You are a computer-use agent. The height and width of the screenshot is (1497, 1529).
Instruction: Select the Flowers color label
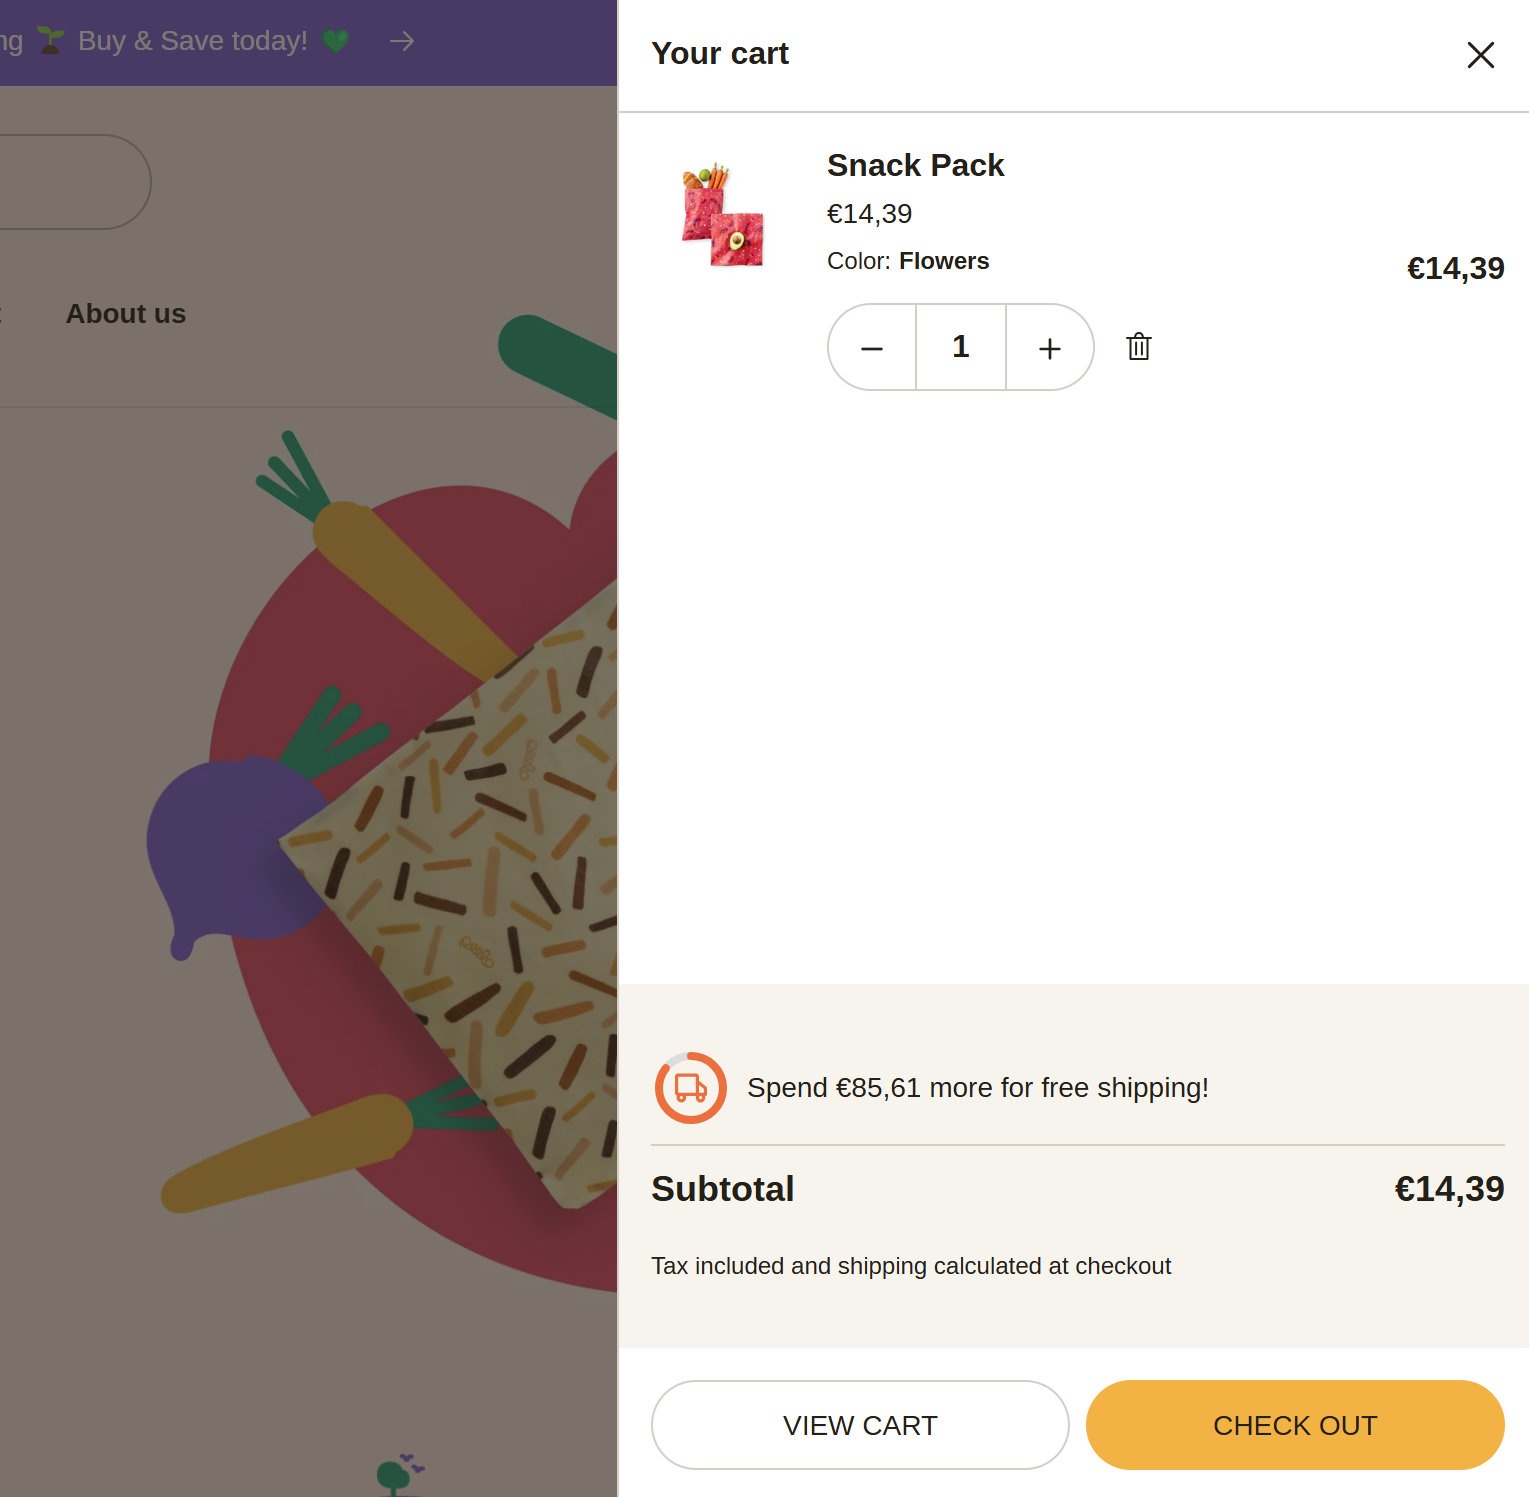(x=943, y=260)
